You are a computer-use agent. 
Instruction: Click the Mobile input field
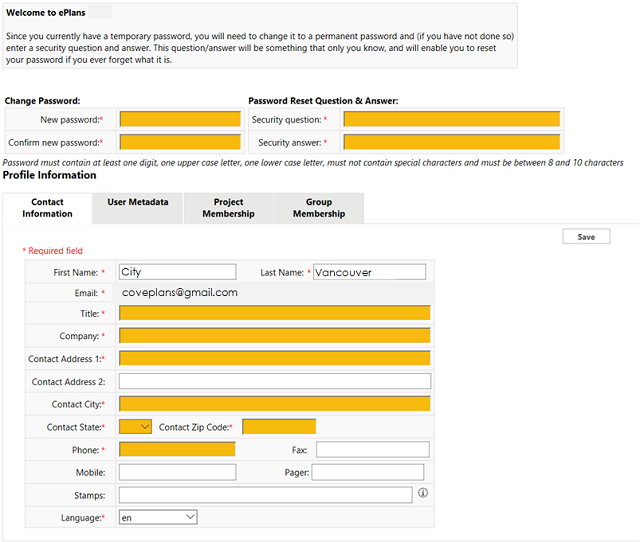pos(178,472)
